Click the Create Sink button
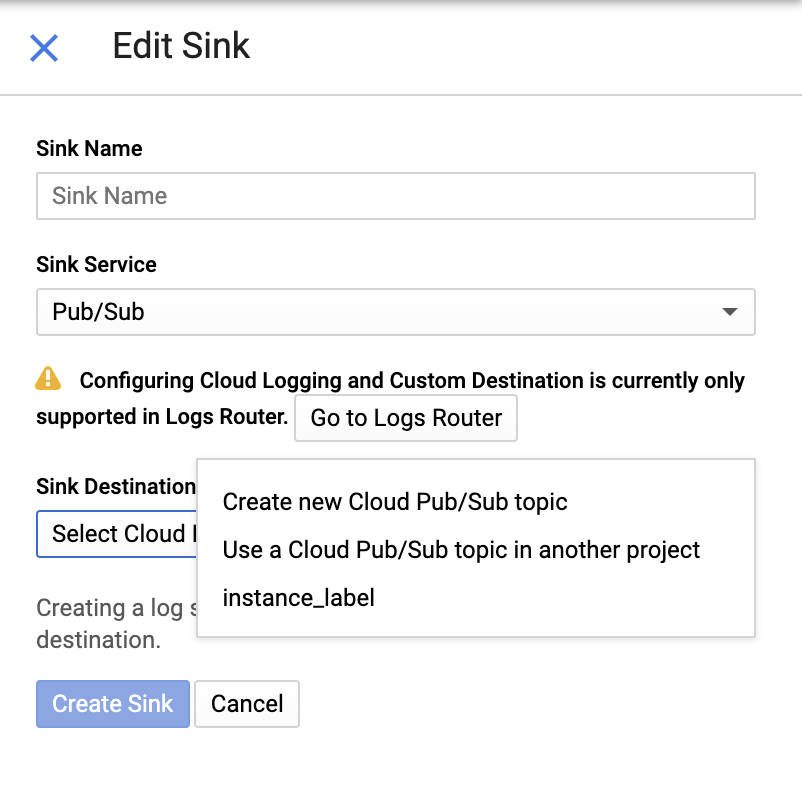 [x=112, y=704]
